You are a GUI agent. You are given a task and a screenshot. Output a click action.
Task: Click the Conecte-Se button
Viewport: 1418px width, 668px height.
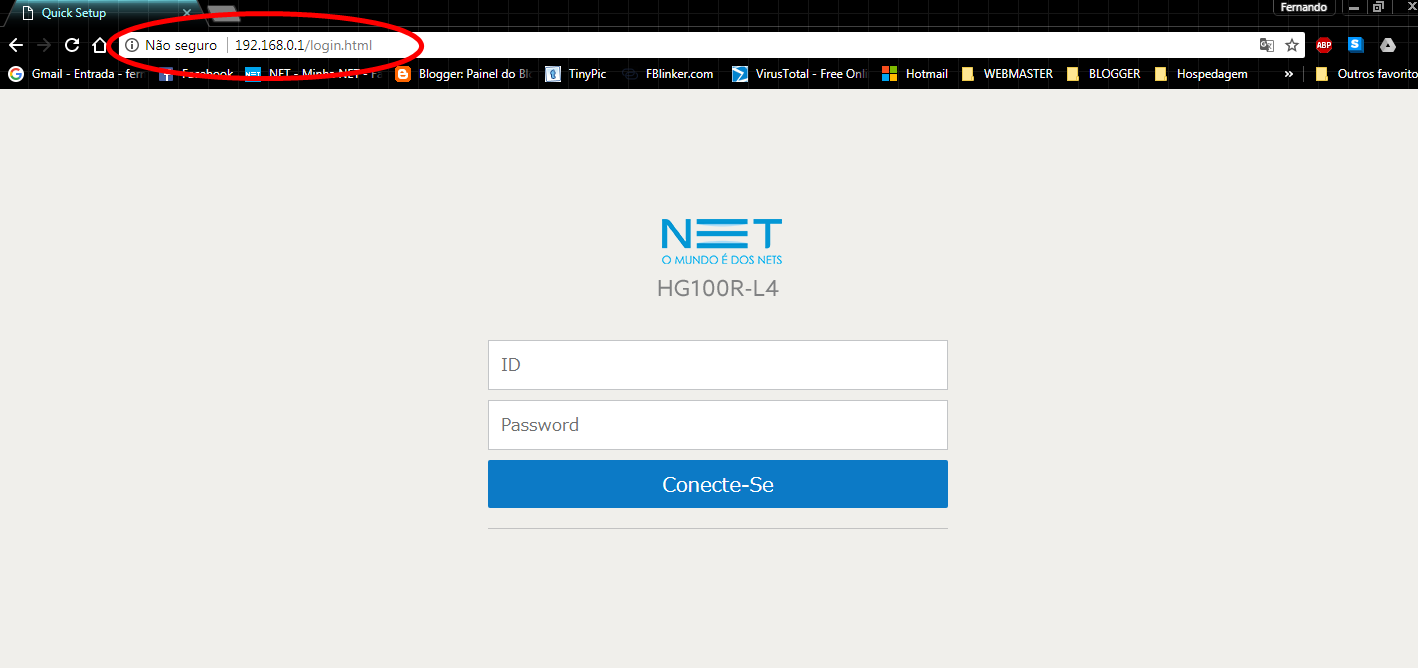717,484
